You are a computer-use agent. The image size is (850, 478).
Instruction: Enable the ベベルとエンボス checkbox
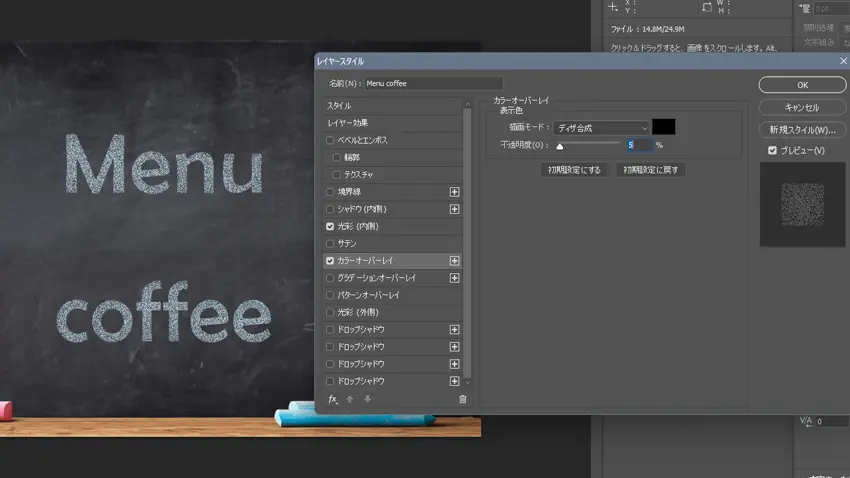click(x=331, y=141)
